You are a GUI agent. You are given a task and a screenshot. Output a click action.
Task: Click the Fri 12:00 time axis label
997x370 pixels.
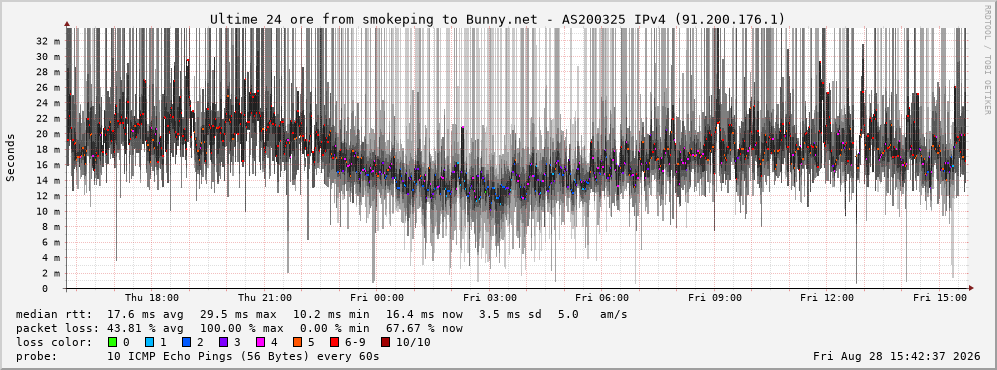coord(827,298)
